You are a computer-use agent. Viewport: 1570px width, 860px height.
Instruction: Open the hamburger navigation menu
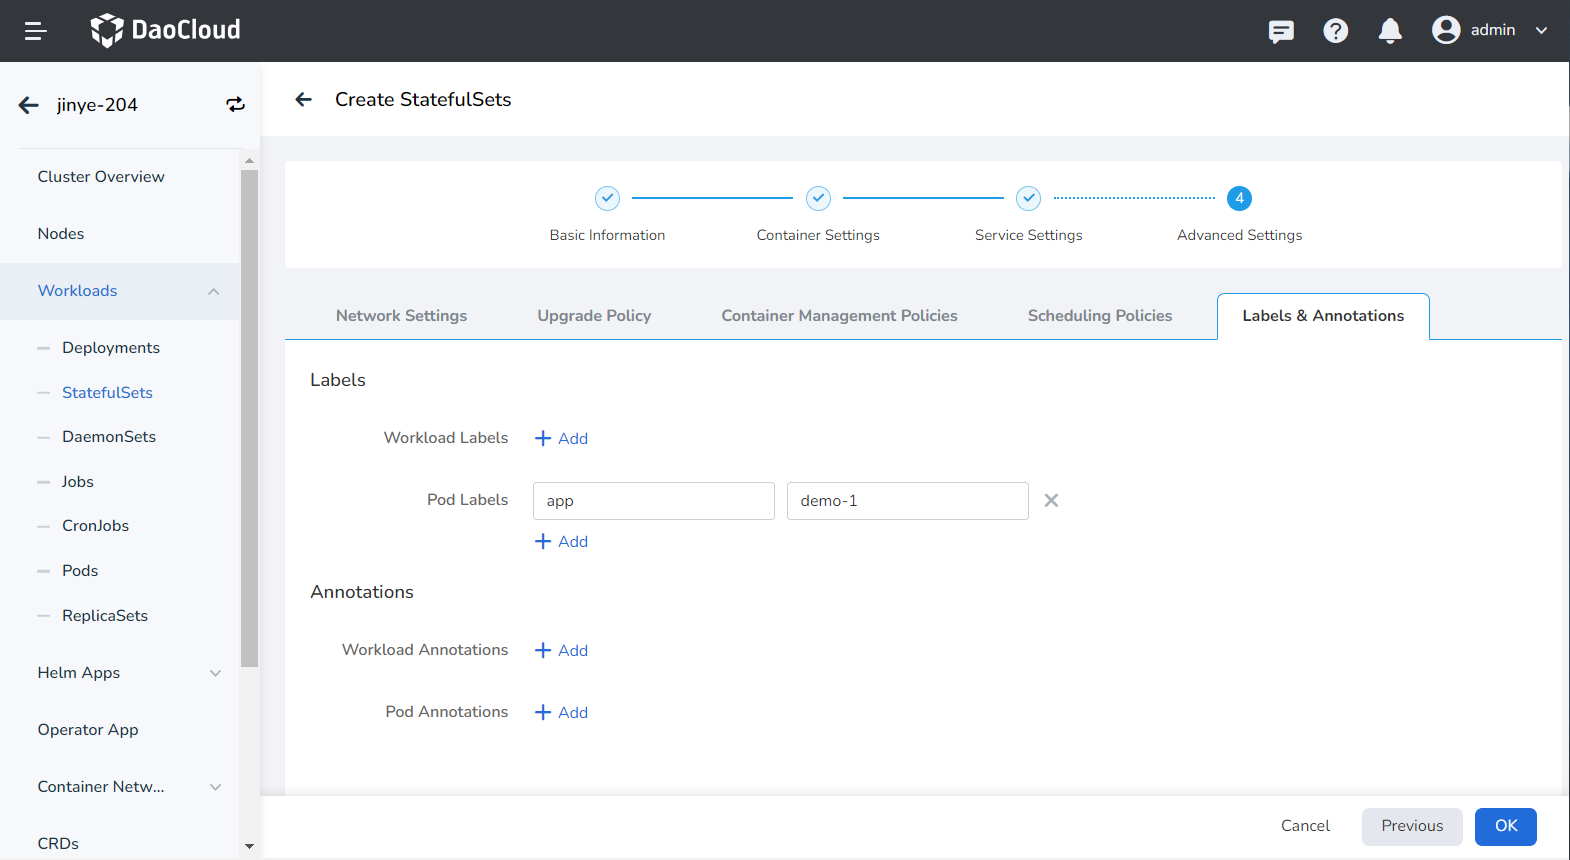(x=35, y=31)
